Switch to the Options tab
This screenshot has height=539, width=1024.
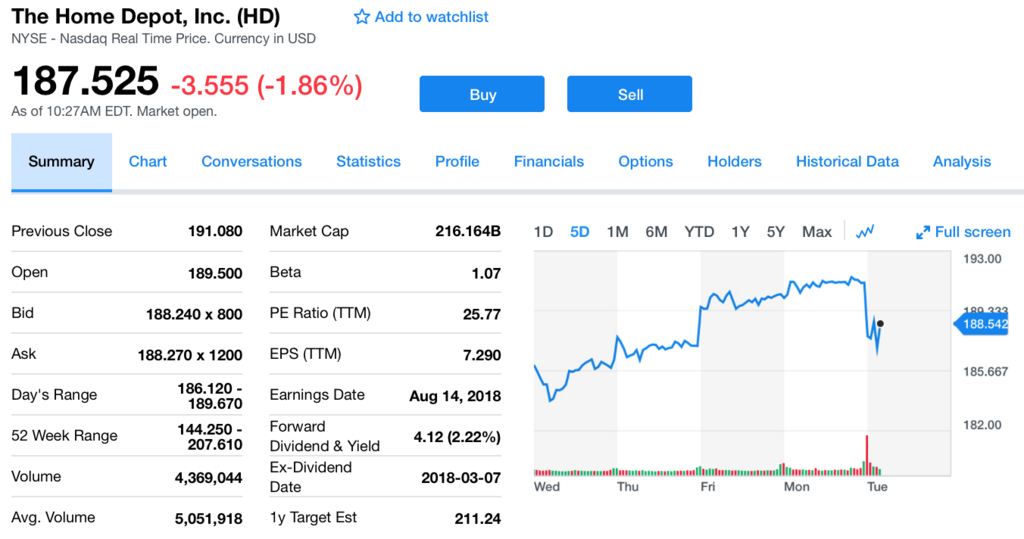(645, 162)
